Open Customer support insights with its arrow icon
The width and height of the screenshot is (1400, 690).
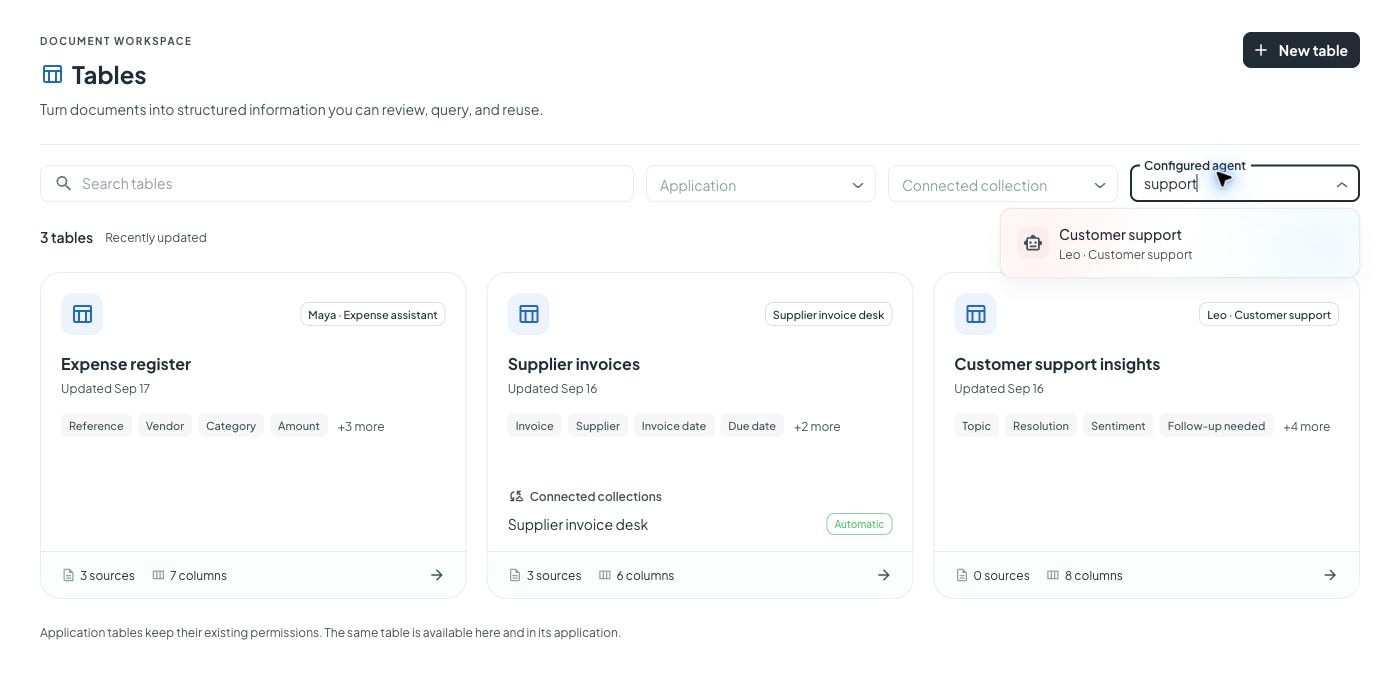1330,575
